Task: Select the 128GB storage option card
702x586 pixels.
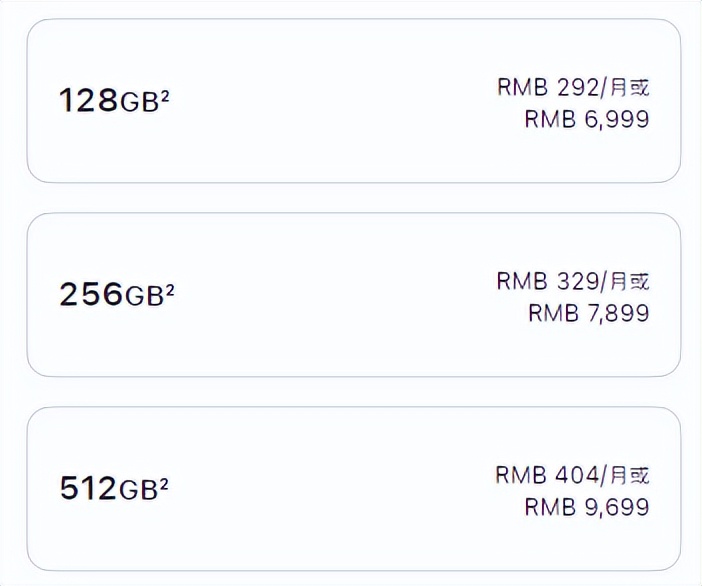Action: (353, 101)
